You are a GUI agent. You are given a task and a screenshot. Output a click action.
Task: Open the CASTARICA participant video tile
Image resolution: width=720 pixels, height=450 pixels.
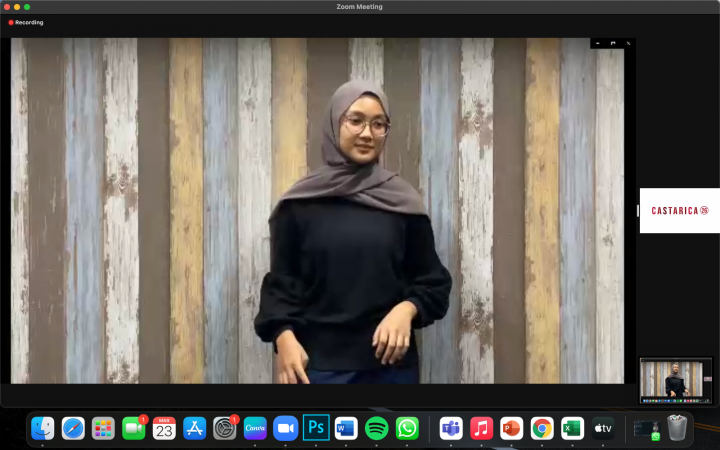coord(679,211)
